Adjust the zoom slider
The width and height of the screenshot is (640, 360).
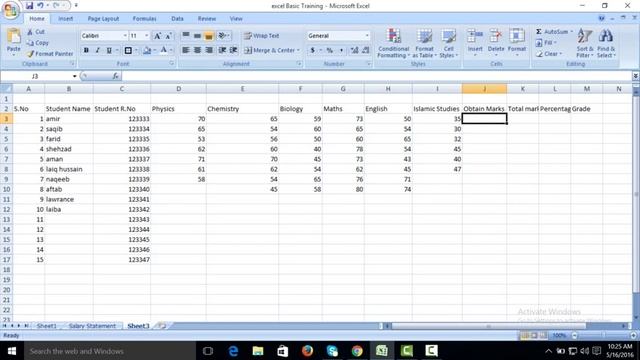point(603,336)
